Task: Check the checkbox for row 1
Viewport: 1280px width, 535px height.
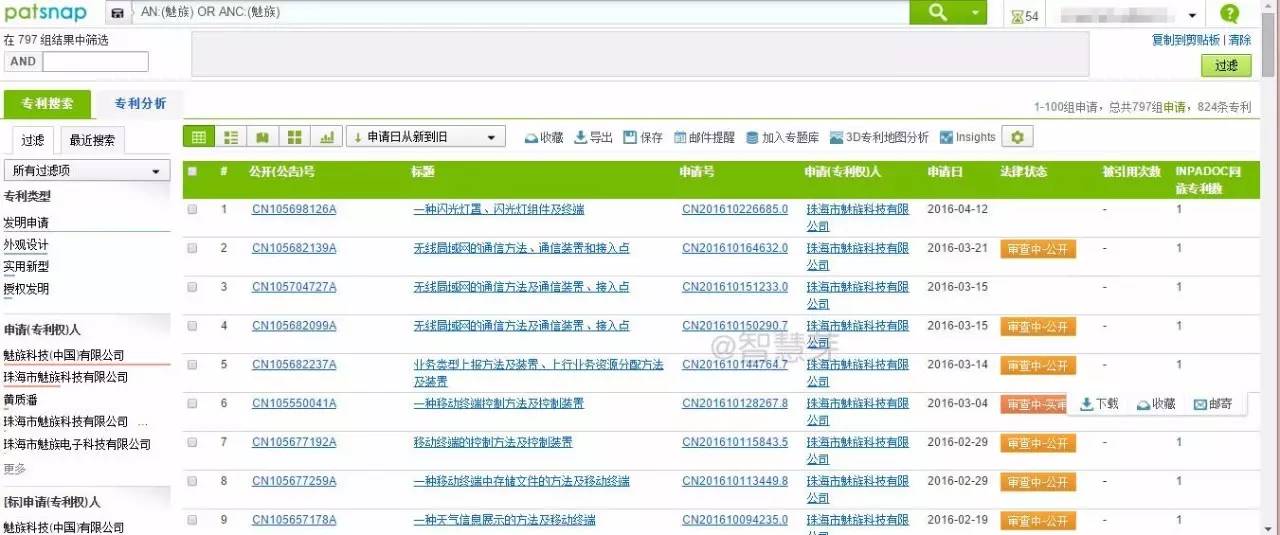Action: [192, 210]
